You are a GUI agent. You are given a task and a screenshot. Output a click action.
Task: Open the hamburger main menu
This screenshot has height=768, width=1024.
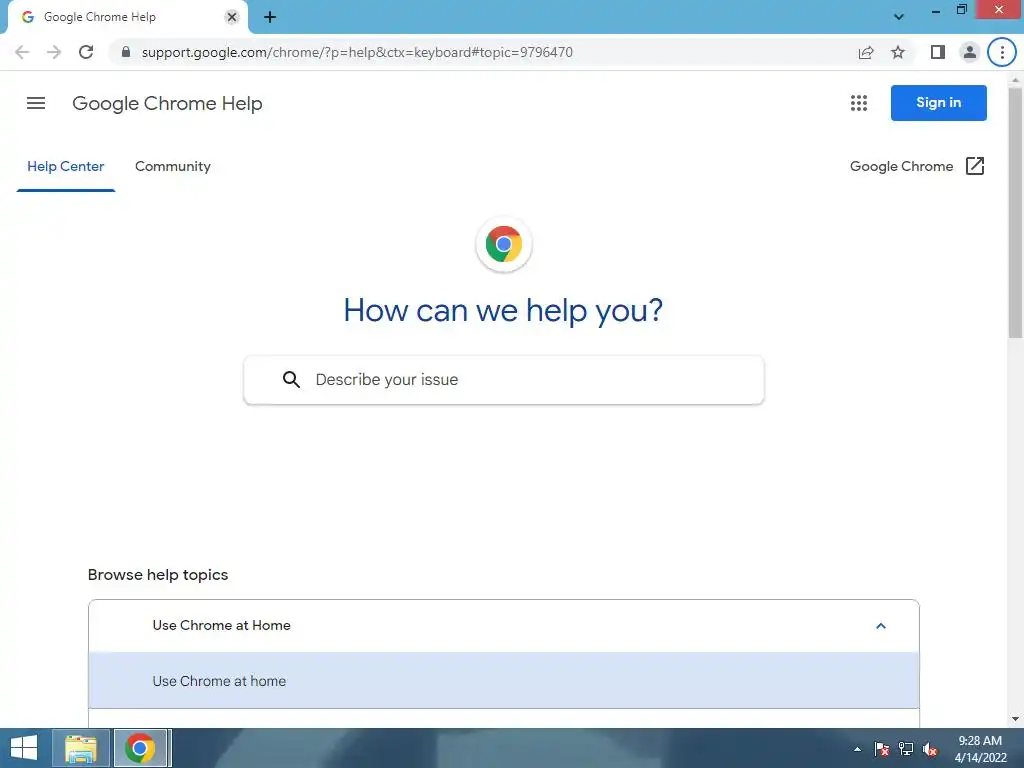pyautogui.click(x=36, y=103)
